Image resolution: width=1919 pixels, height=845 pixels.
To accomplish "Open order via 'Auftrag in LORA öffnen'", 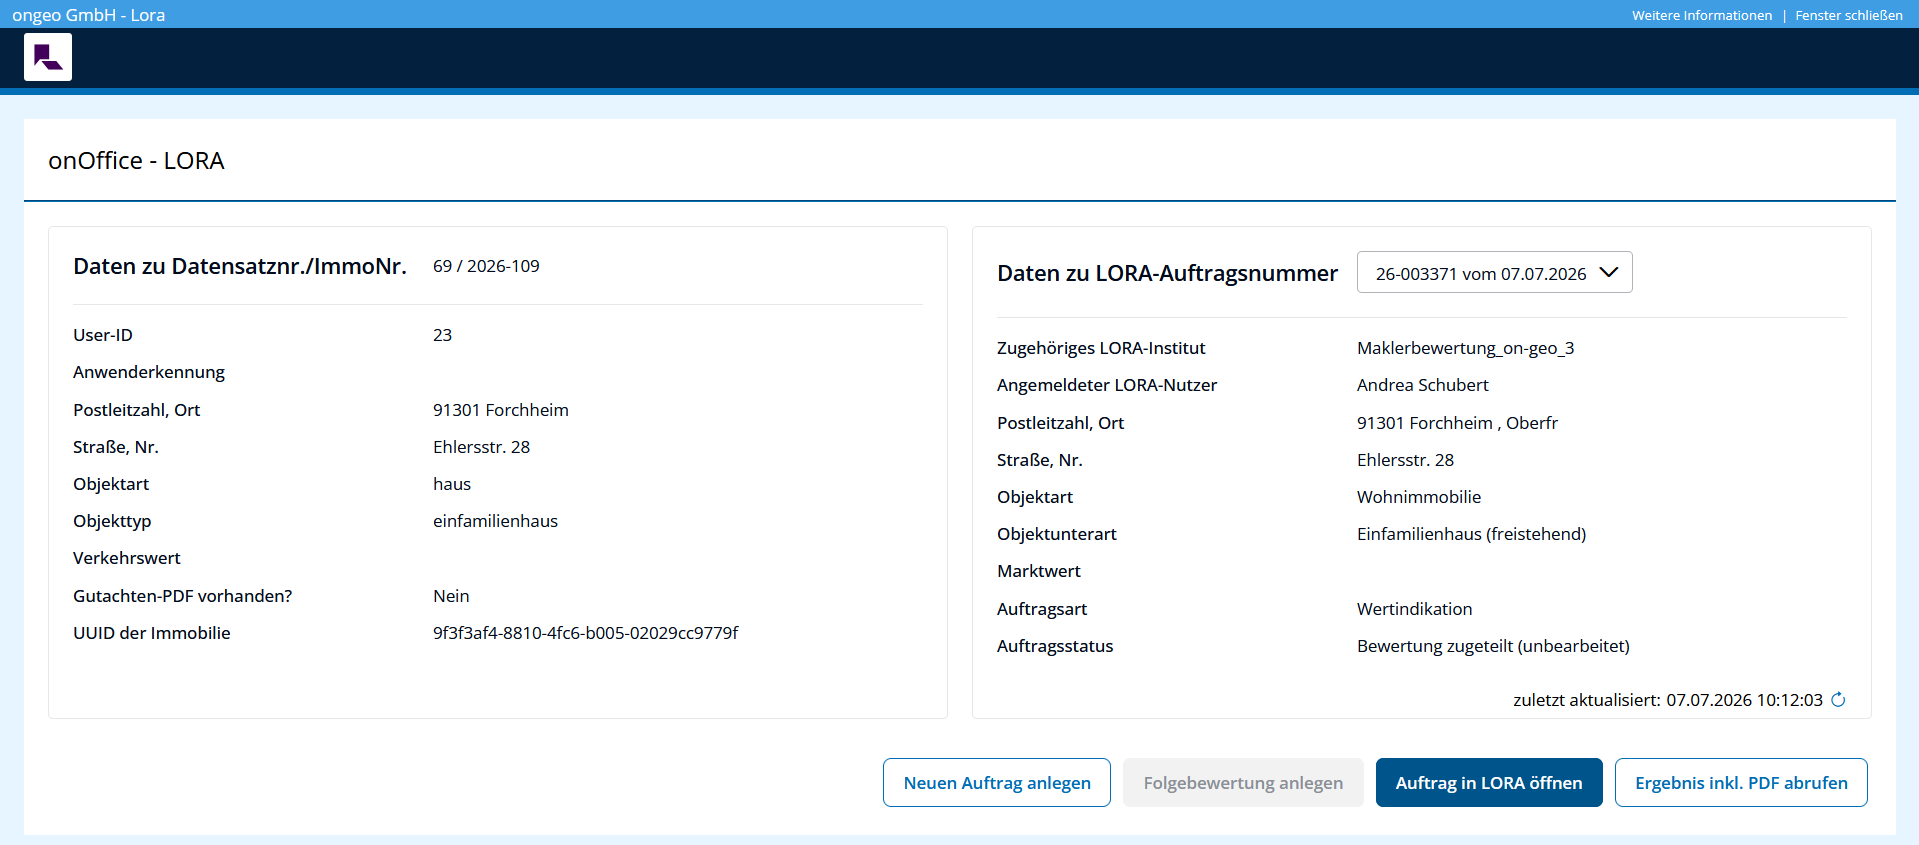I will (1489, 782).
